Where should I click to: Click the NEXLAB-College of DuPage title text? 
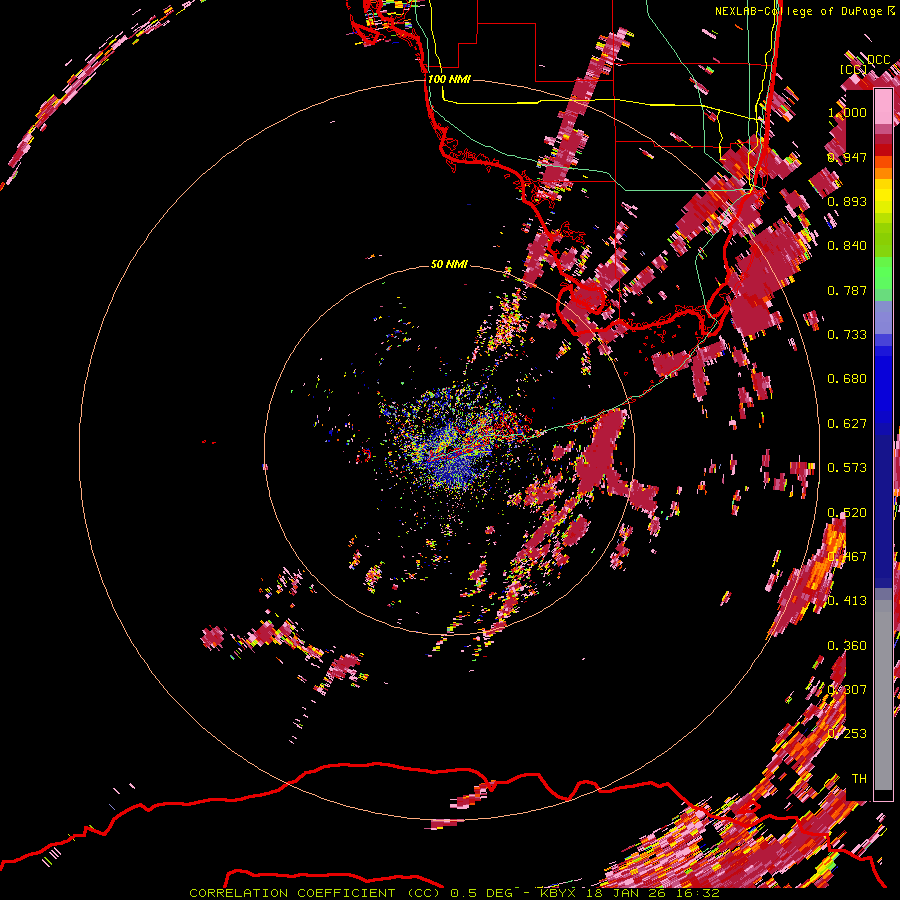click(x=798, y=11)
